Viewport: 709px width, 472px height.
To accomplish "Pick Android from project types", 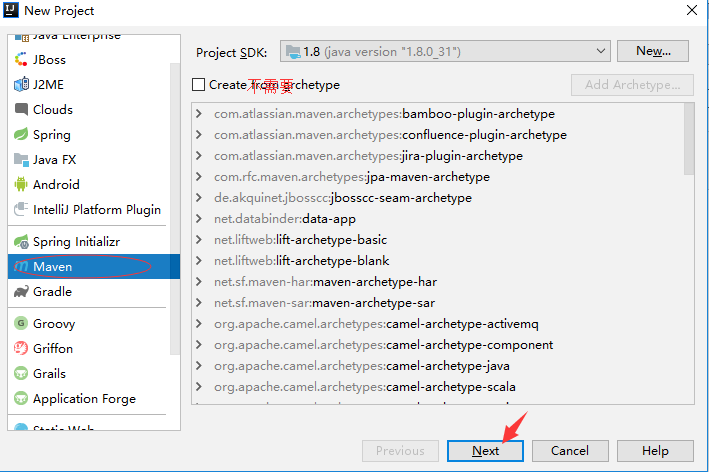I will pos(89,184).
